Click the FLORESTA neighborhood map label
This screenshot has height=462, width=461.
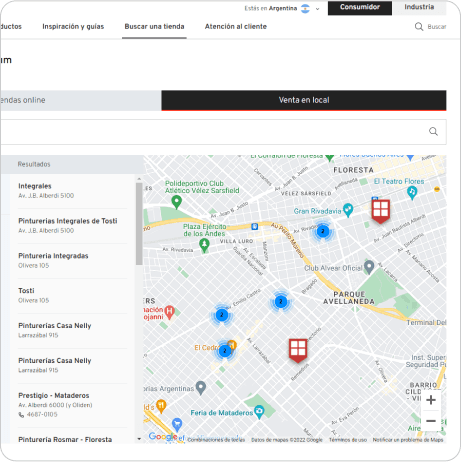click(x=353, y=170)
